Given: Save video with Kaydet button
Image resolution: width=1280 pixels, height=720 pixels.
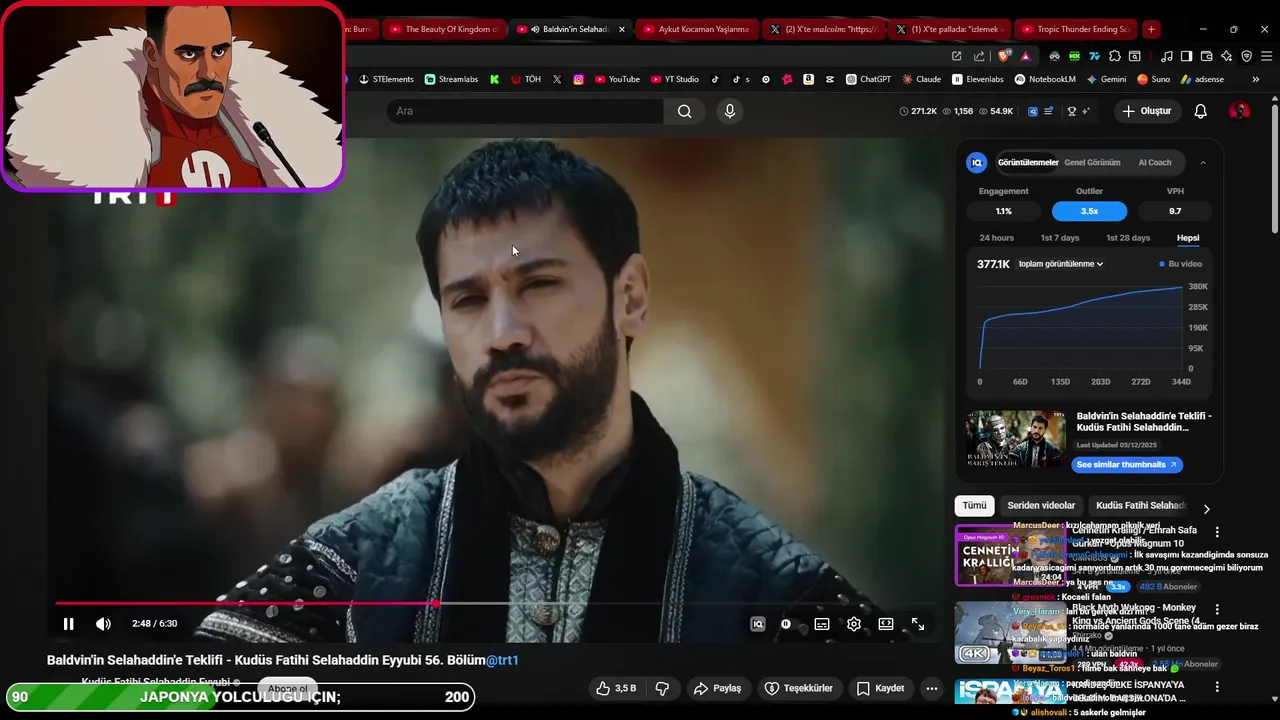Looking at the screenshot, I should [x=880, y=688].
